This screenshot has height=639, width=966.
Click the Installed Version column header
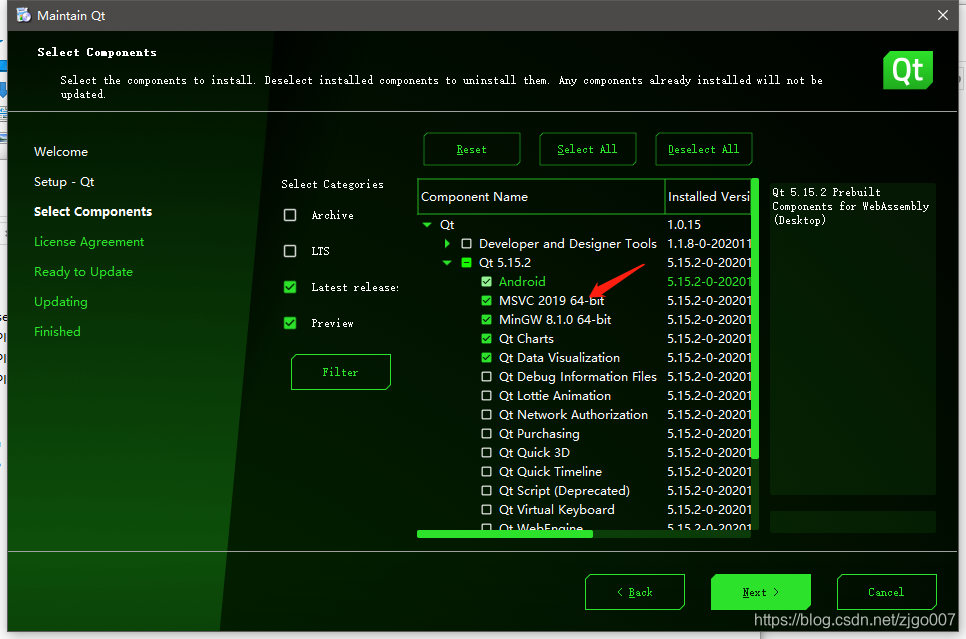click(x=708, y=197)
